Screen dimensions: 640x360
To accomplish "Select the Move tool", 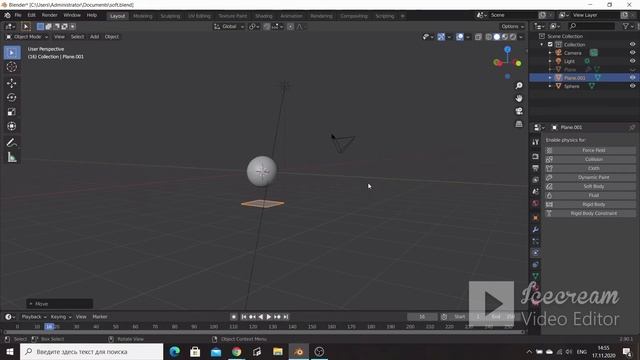I will pyautogui.click(x=12, y=83).
